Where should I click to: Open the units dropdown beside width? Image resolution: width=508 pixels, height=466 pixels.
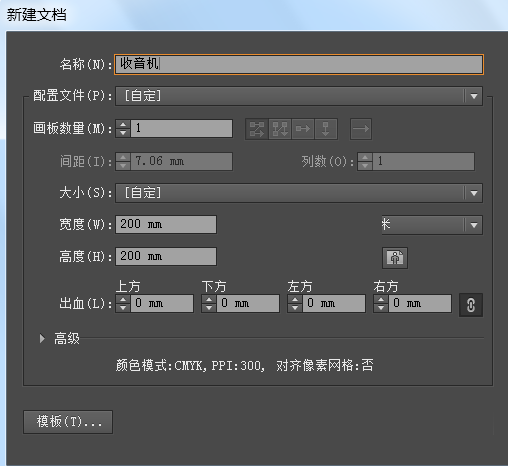click(432, 225)
